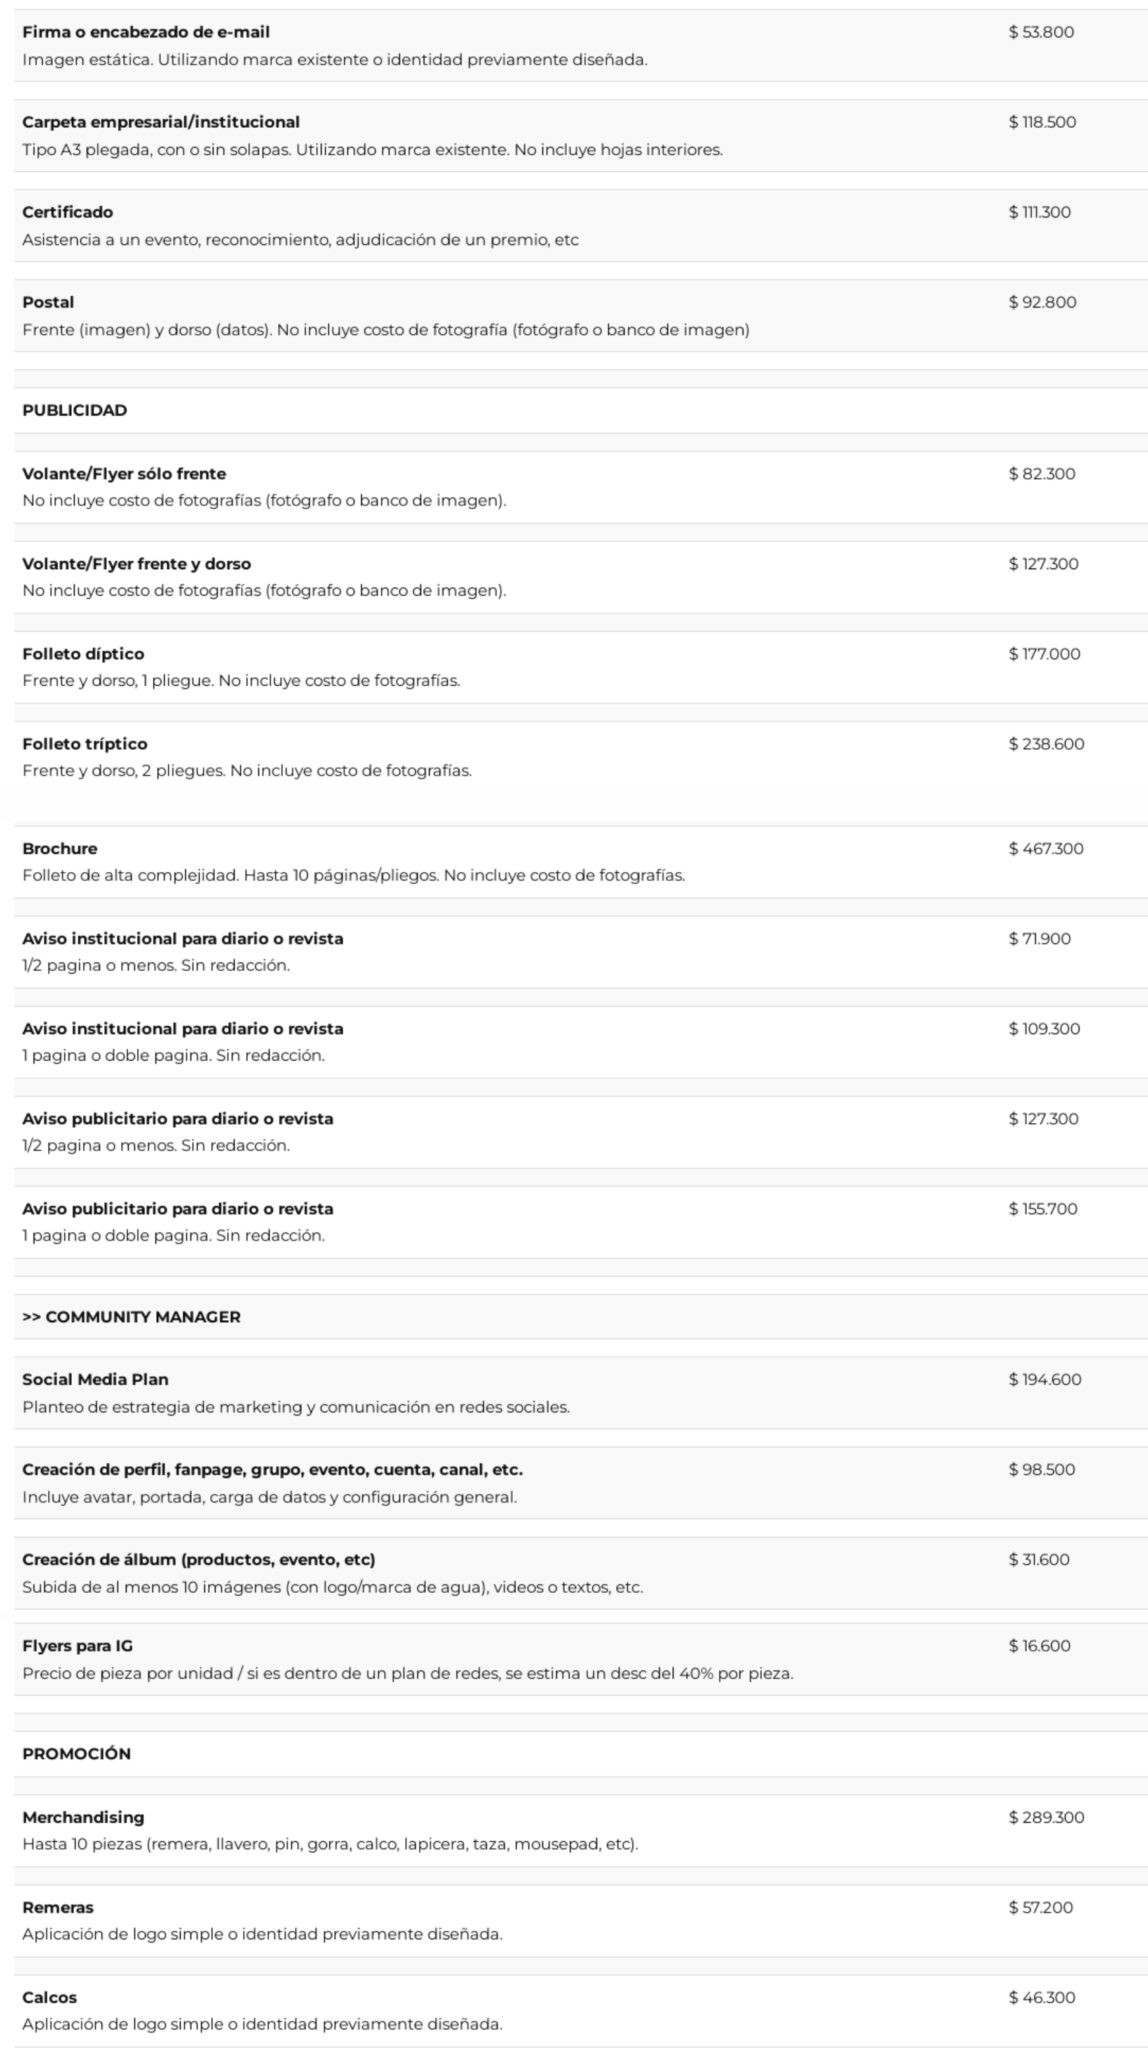Viewport: 1148px width, 2048px height.
Task: Click the "Firma o encabezado de e-mail" title
Action: (x=146, y=32)
